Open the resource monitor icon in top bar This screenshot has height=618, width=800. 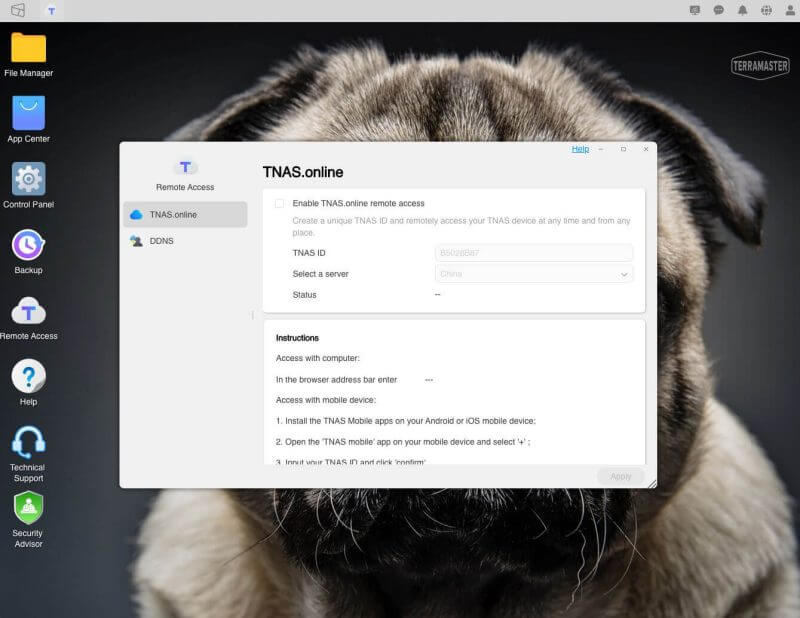pyautogui.click(x=694, y=10)
